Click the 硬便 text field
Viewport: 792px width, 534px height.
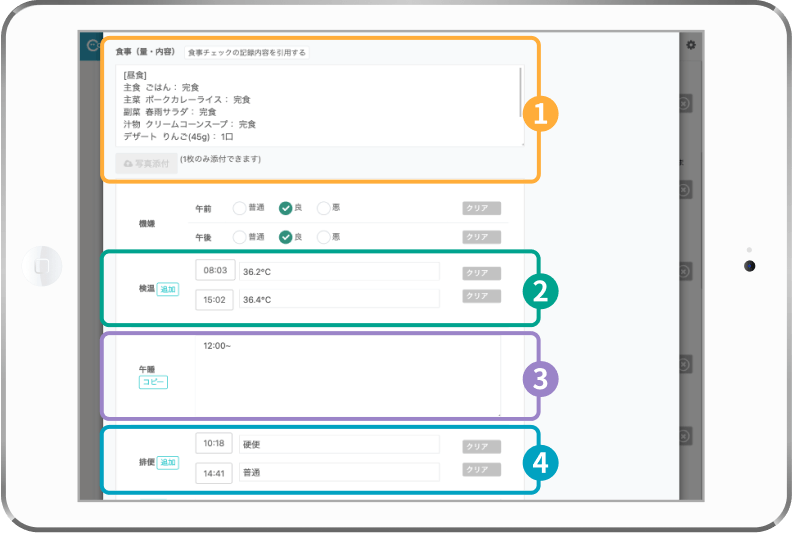[339, 444]
